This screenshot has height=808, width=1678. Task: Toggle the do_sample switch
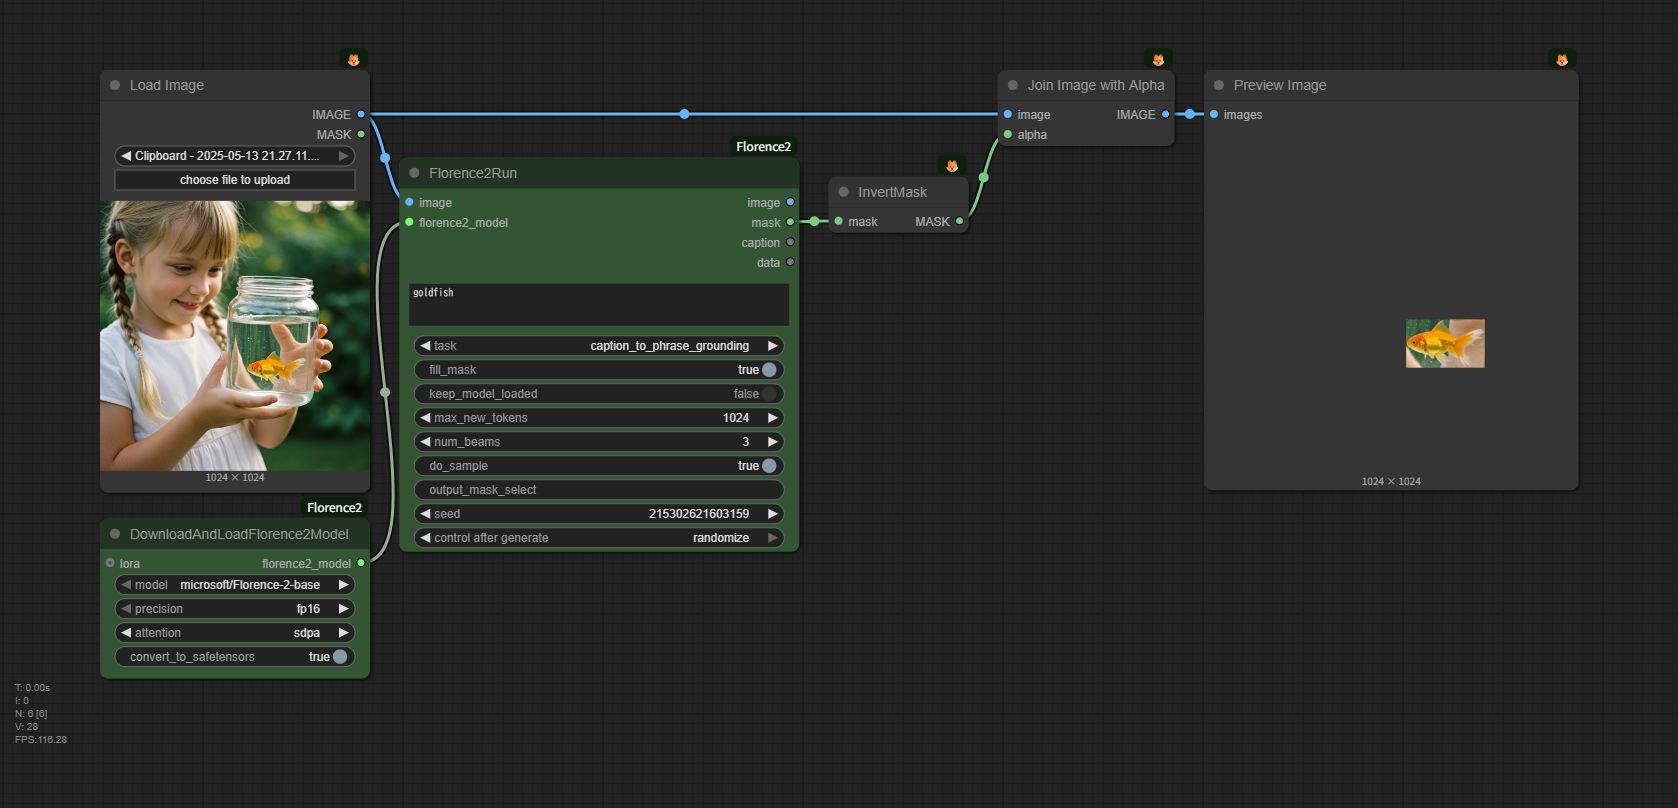tap(768, 466)
